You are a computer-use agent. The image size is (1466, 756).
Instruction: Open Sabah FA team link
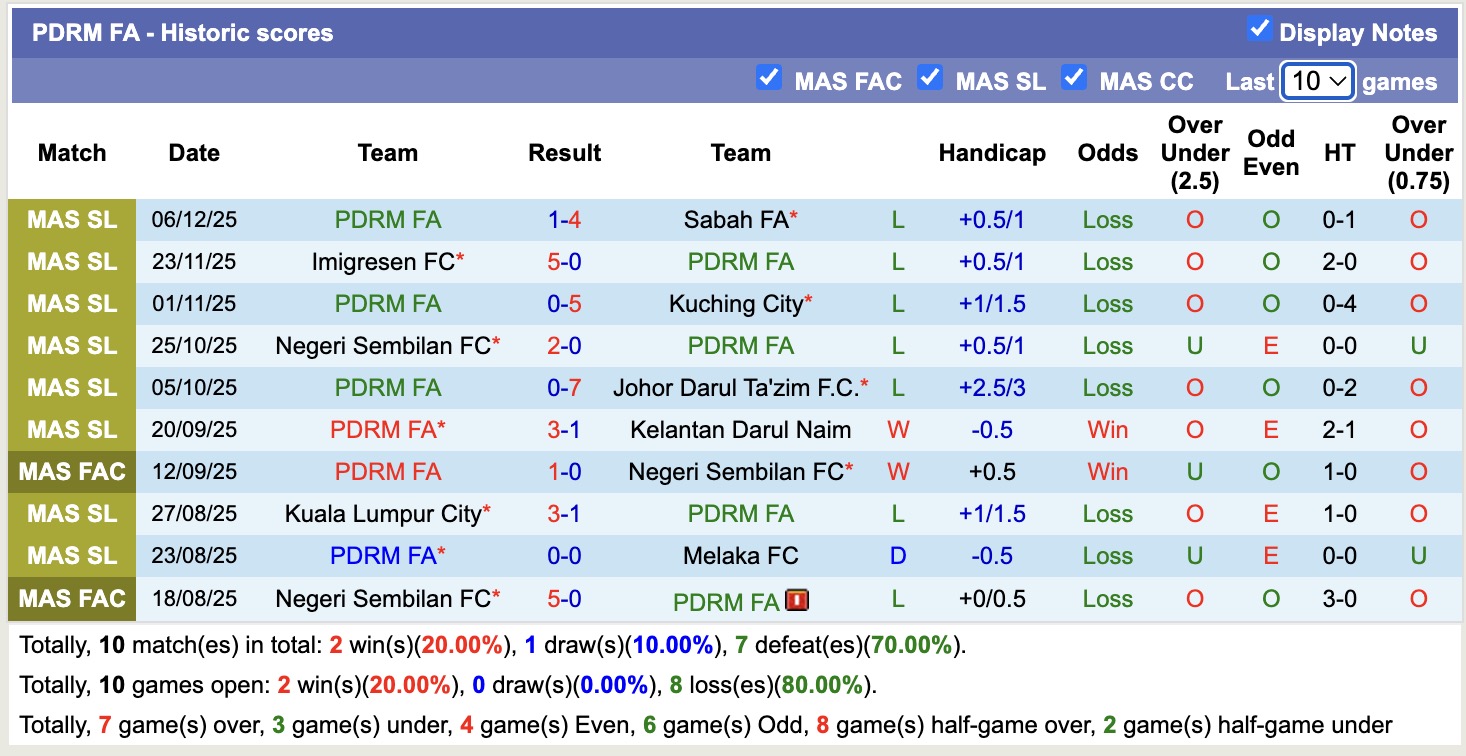[x=736, y=220]
